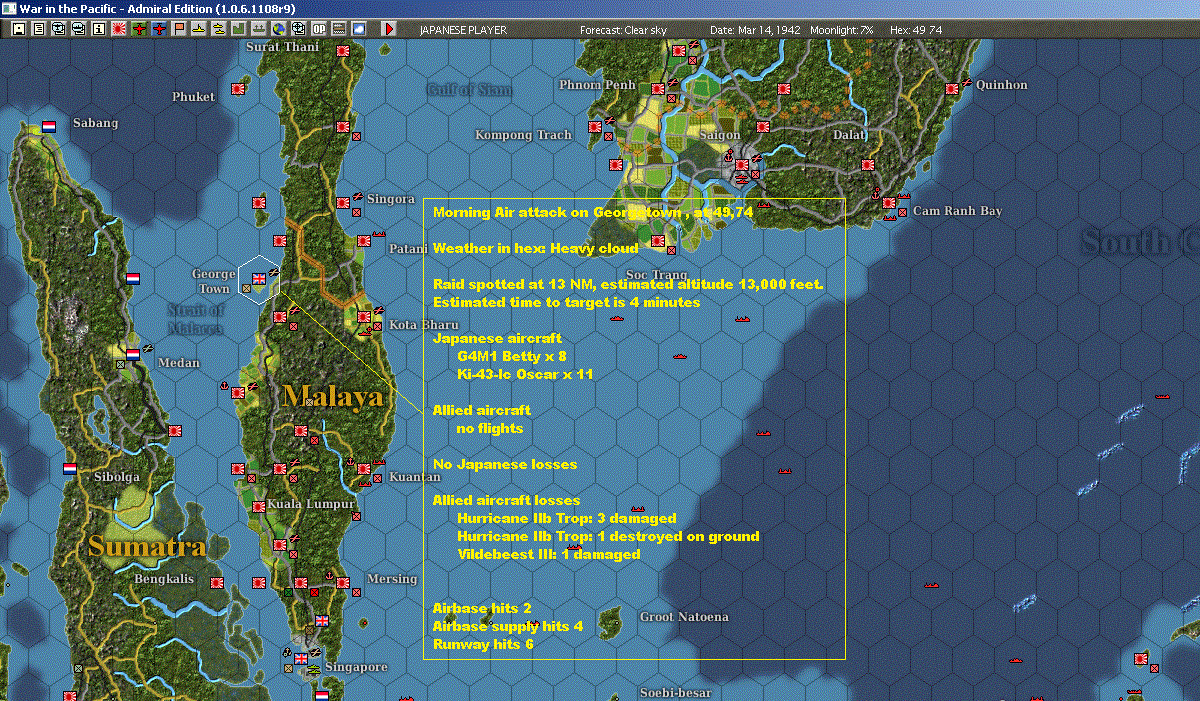
Task: Click 'Runway hits 6' report line
Action: coord(483,644)
